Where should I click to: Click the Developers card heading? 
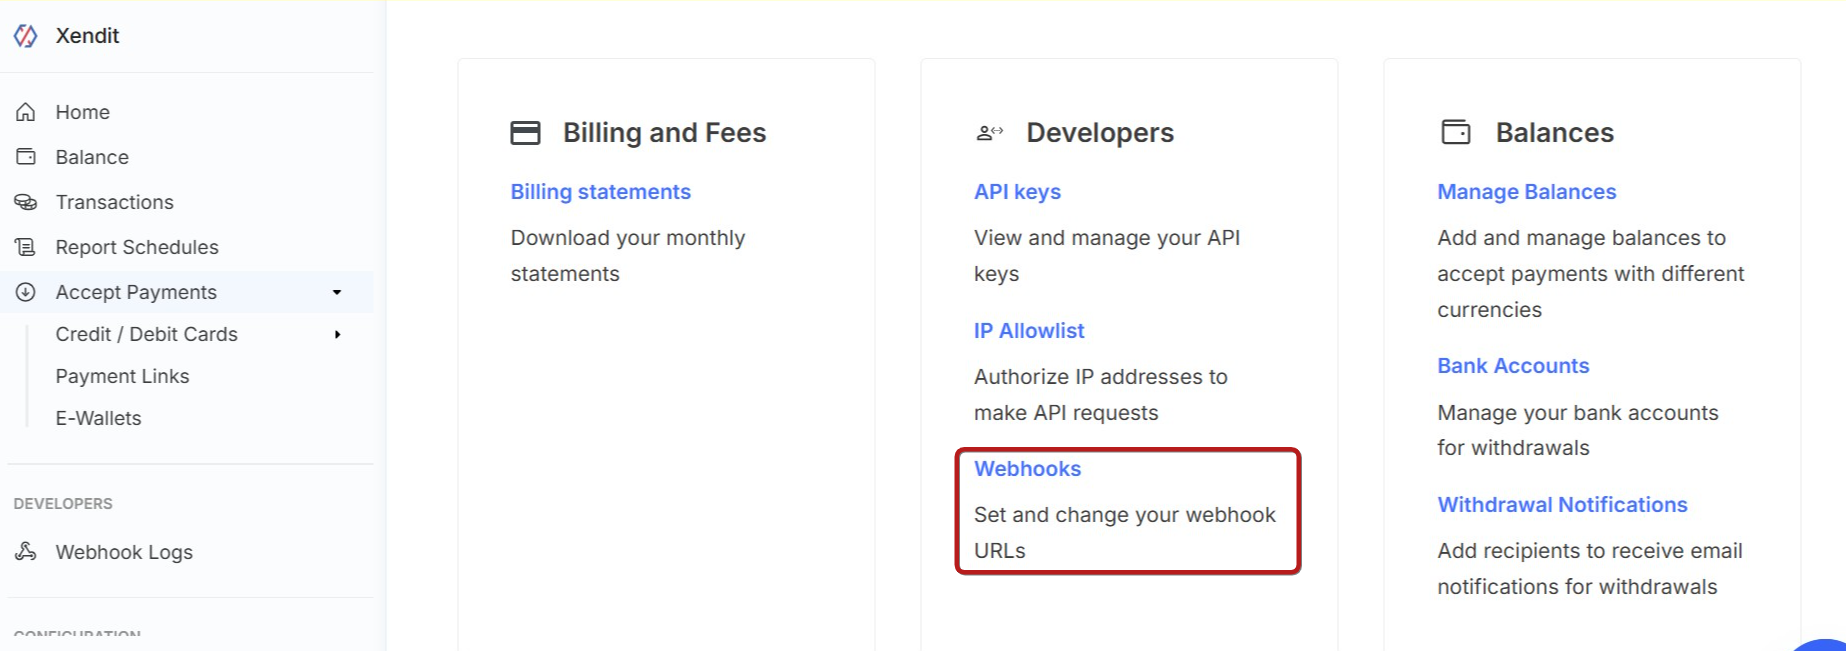tap(1100, 133)
